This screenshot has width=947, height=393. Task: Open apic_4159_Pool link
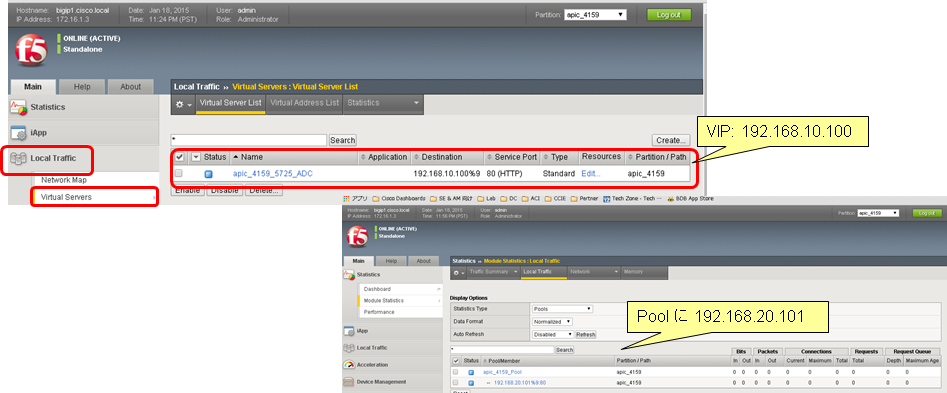pos(502,372)
